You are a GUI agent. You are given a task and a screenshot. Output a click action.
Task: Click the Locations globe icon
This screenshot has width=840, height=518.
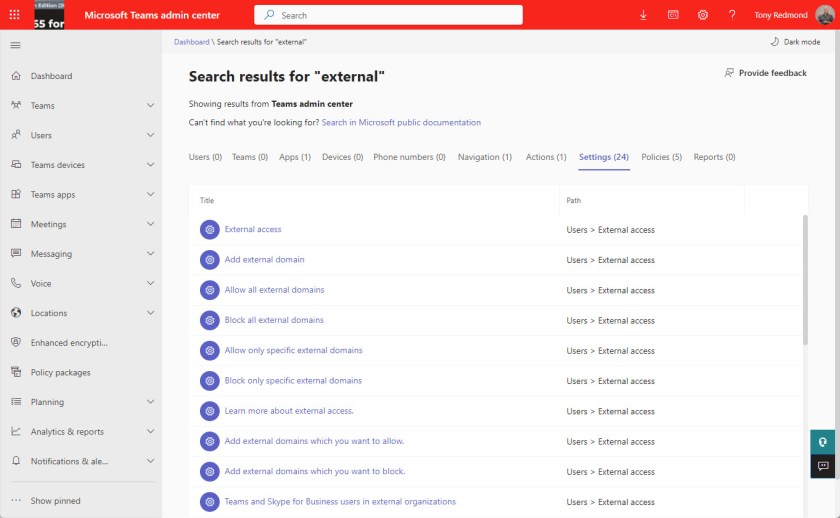click(16, 312)
